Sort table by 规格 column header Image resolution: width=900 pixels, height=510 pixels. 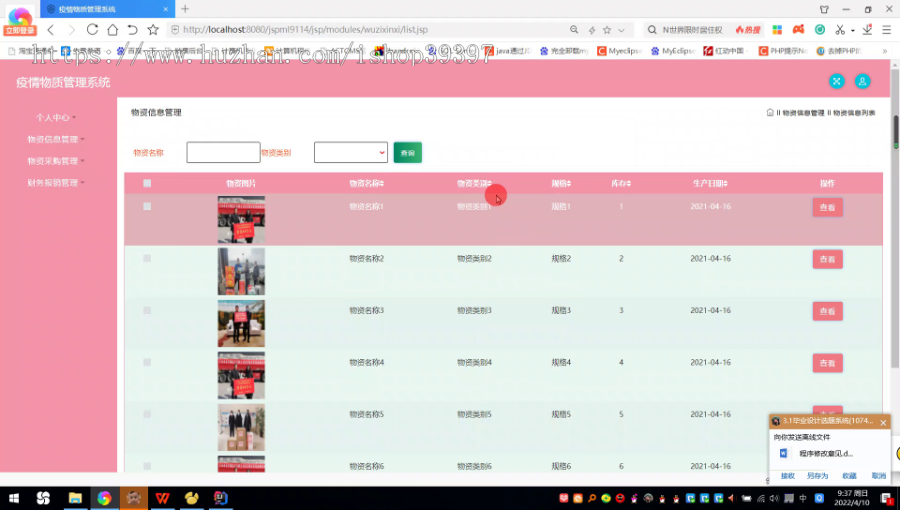tap(561, 184)
